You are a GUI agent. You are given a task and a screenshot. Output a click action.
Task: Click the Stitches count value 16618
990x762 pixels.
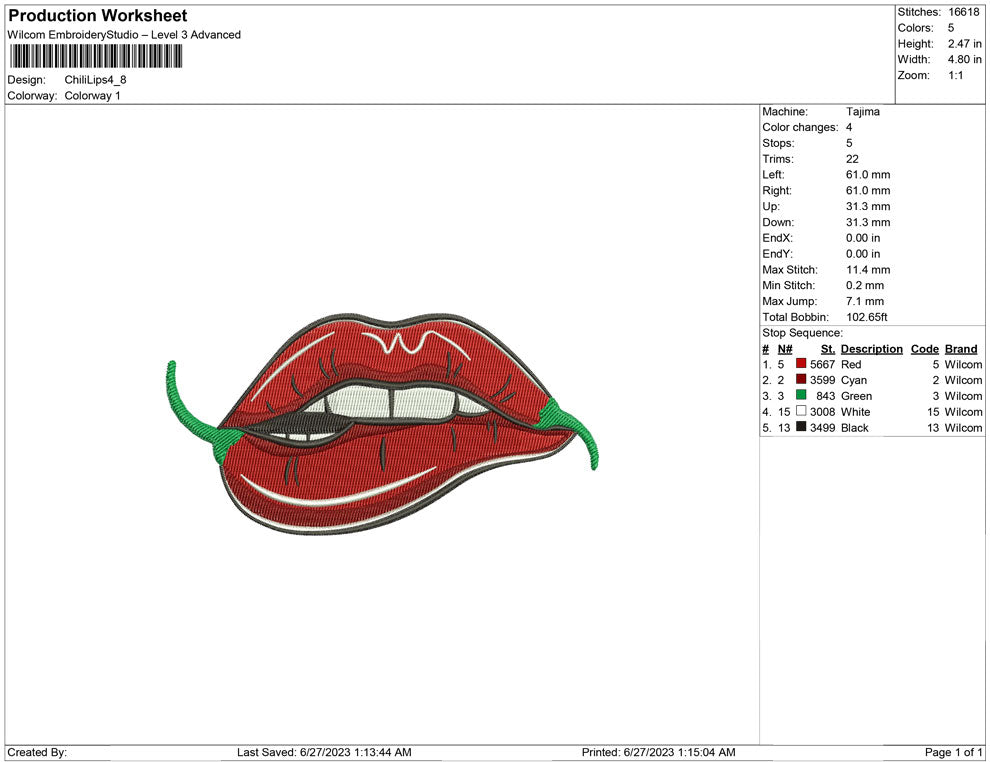966,12
